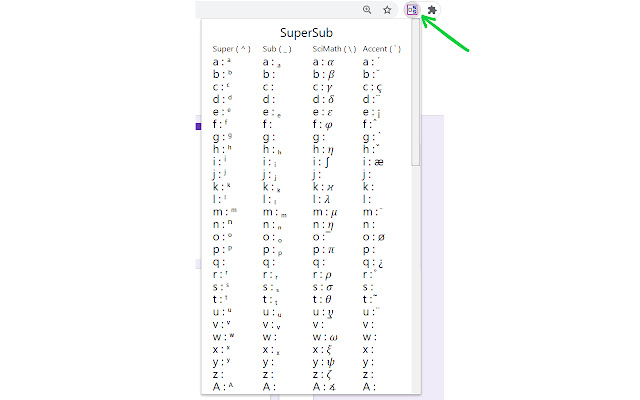Open the SuperSub extension icon in toolbar
640x400 pixels.
click(x=412, y=10)
